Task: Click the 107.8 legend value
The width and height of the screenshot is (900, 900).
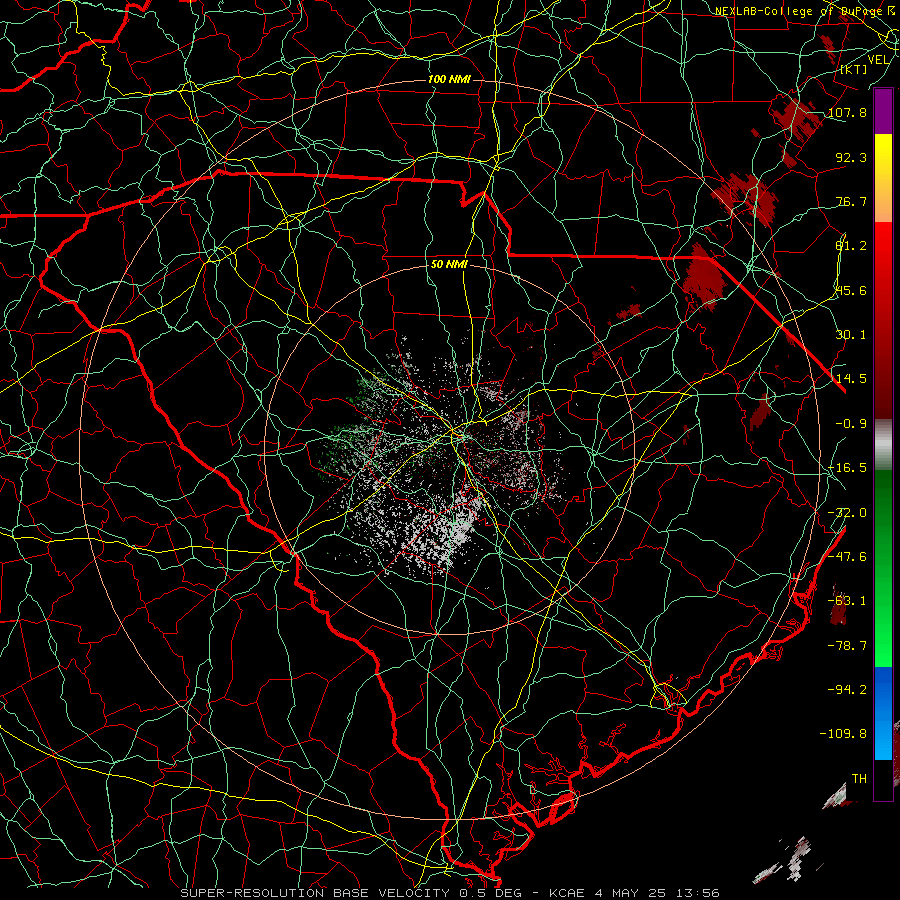Action: [847, 112]
